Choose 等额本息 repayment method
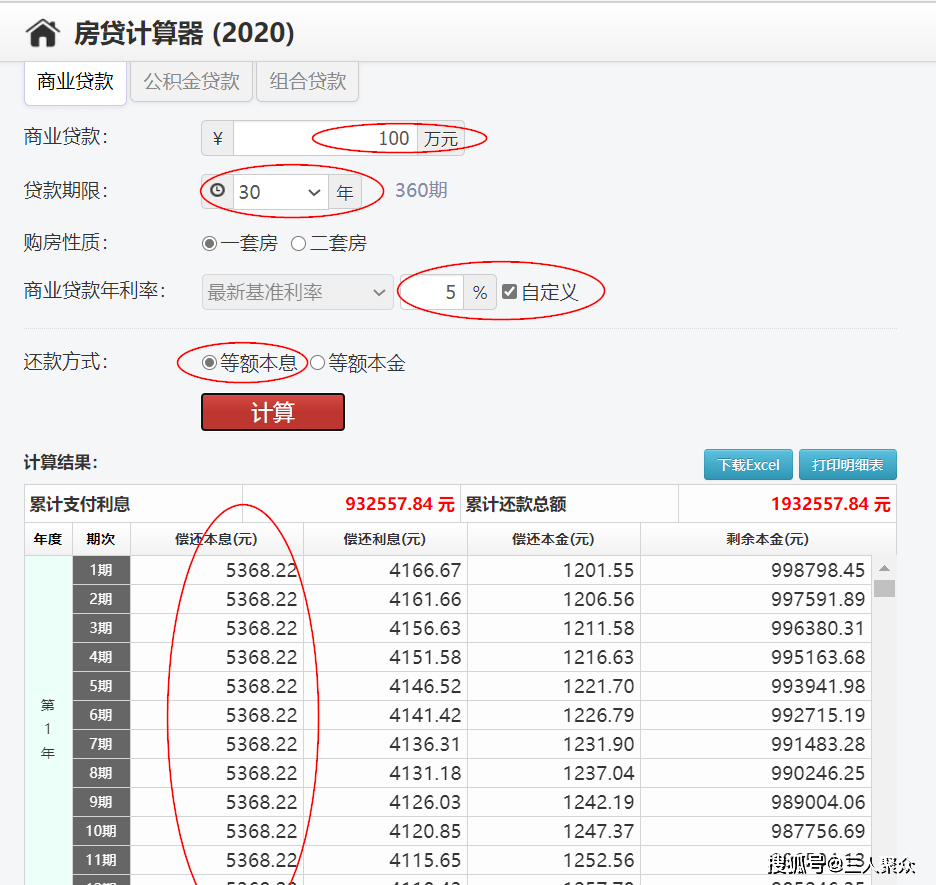 [209, 363]
